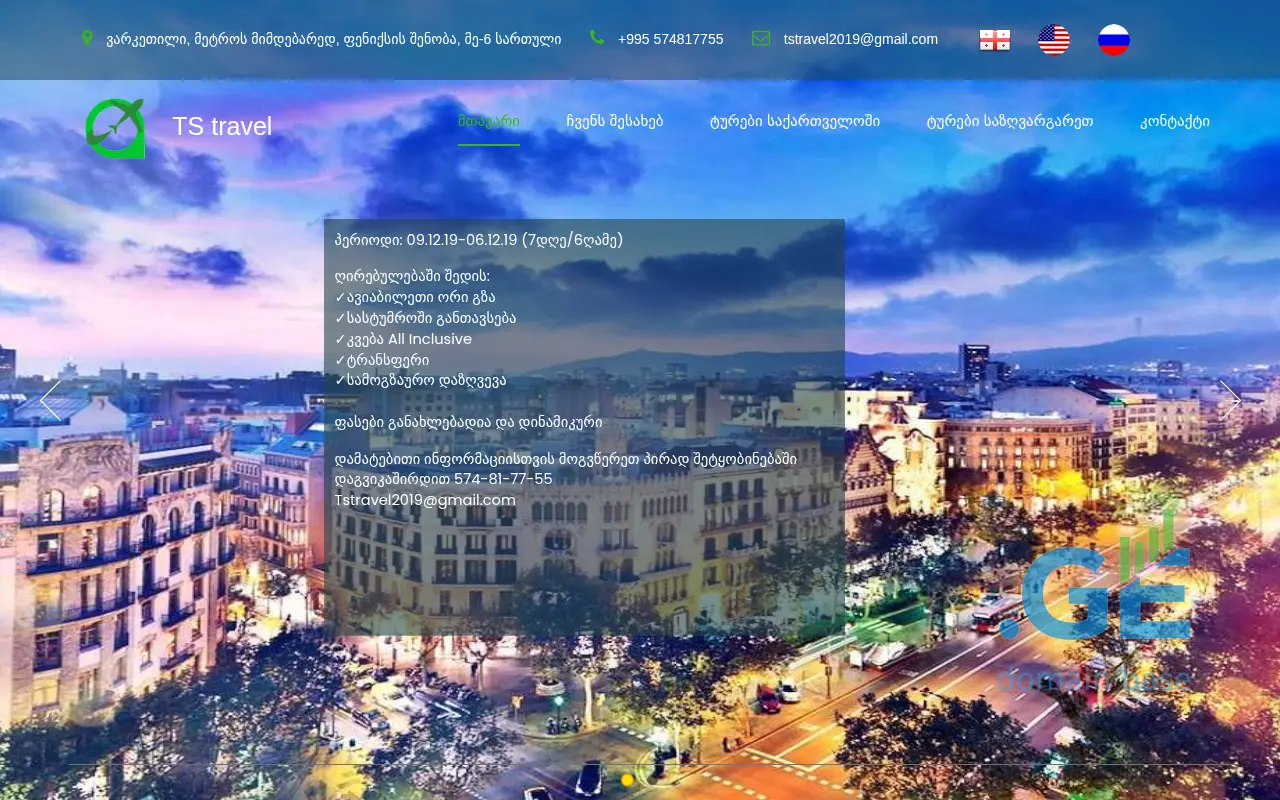Image resolution: width=1280 pixels, height=800 pixels.
Task: Click the tstravel2019@gmail.com header link
Action: 860,39
